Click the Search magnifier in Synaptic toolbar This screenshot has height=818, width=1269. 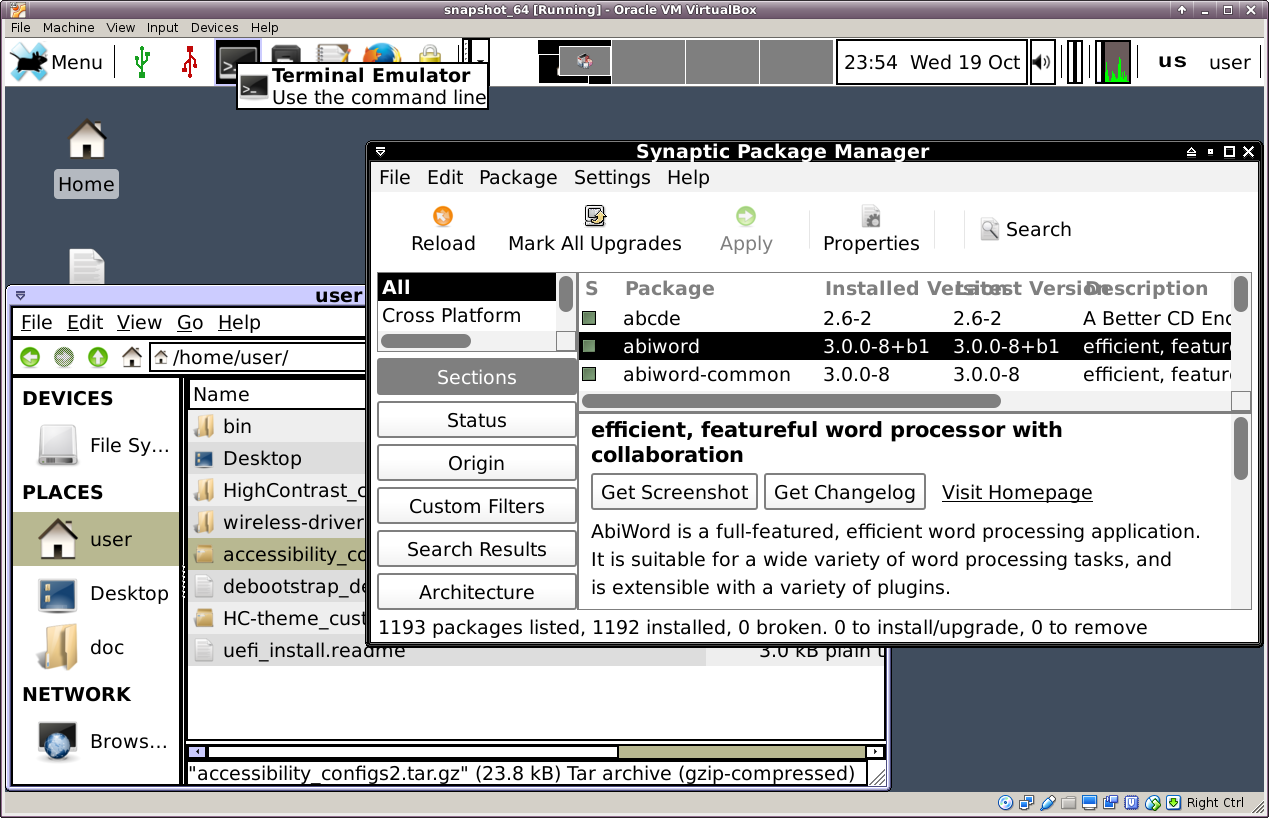click(x=990, y=230)
